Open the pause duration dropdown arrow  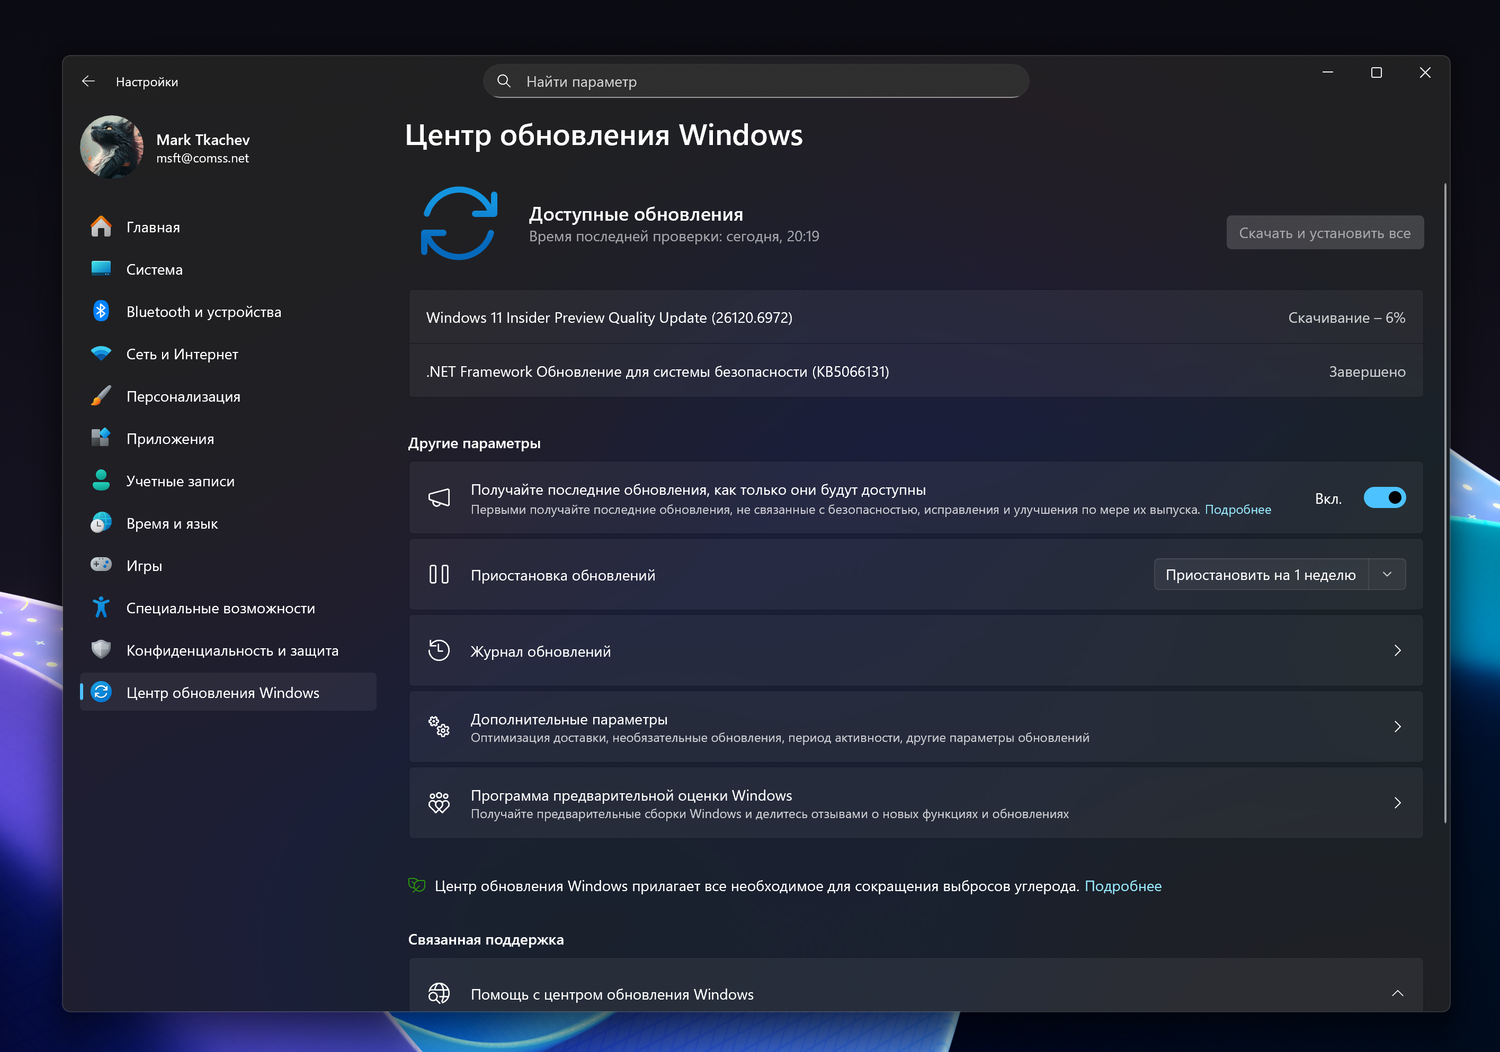(x=1387, y=574)
